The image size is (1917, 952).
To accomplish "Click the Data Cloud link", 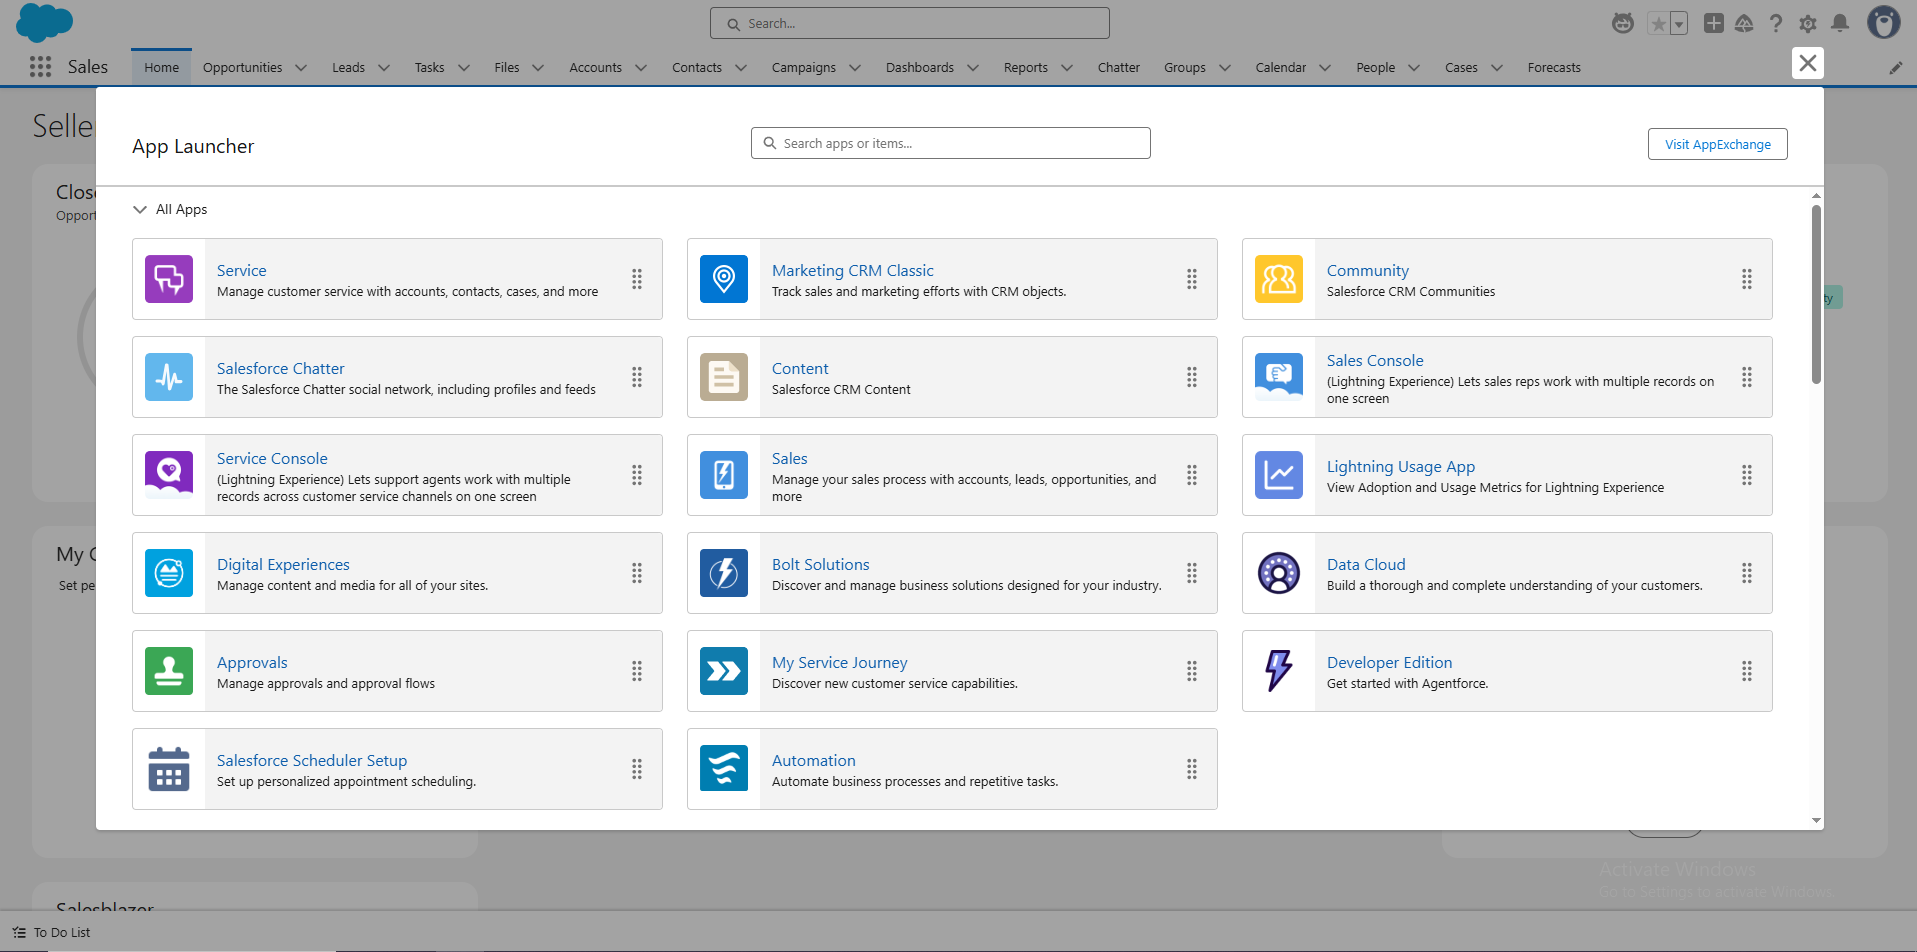I will (1366, 564).
